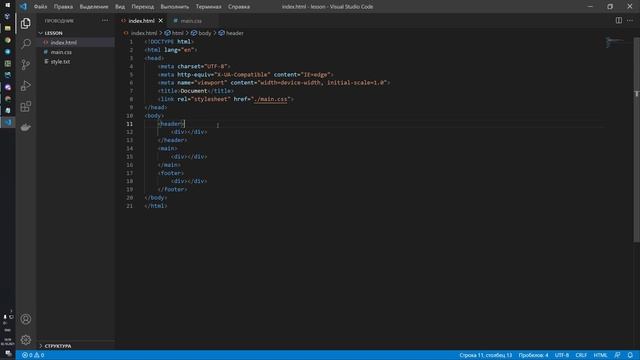Viewport: 640px width, 360px height.
Task: Change the UTF-8 encoding in status bar
Action: pos(562,355)
